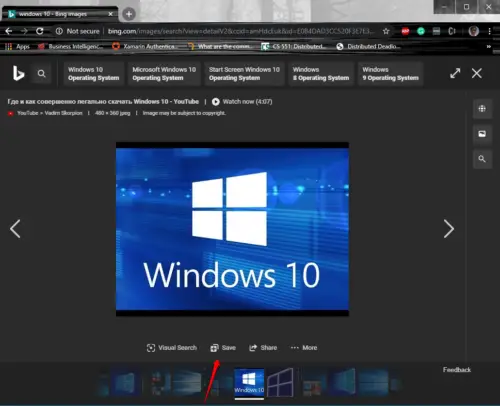Open the green Grammarly extension icon
The width and height of the screenshot is (500, 406).
(421, 31)
